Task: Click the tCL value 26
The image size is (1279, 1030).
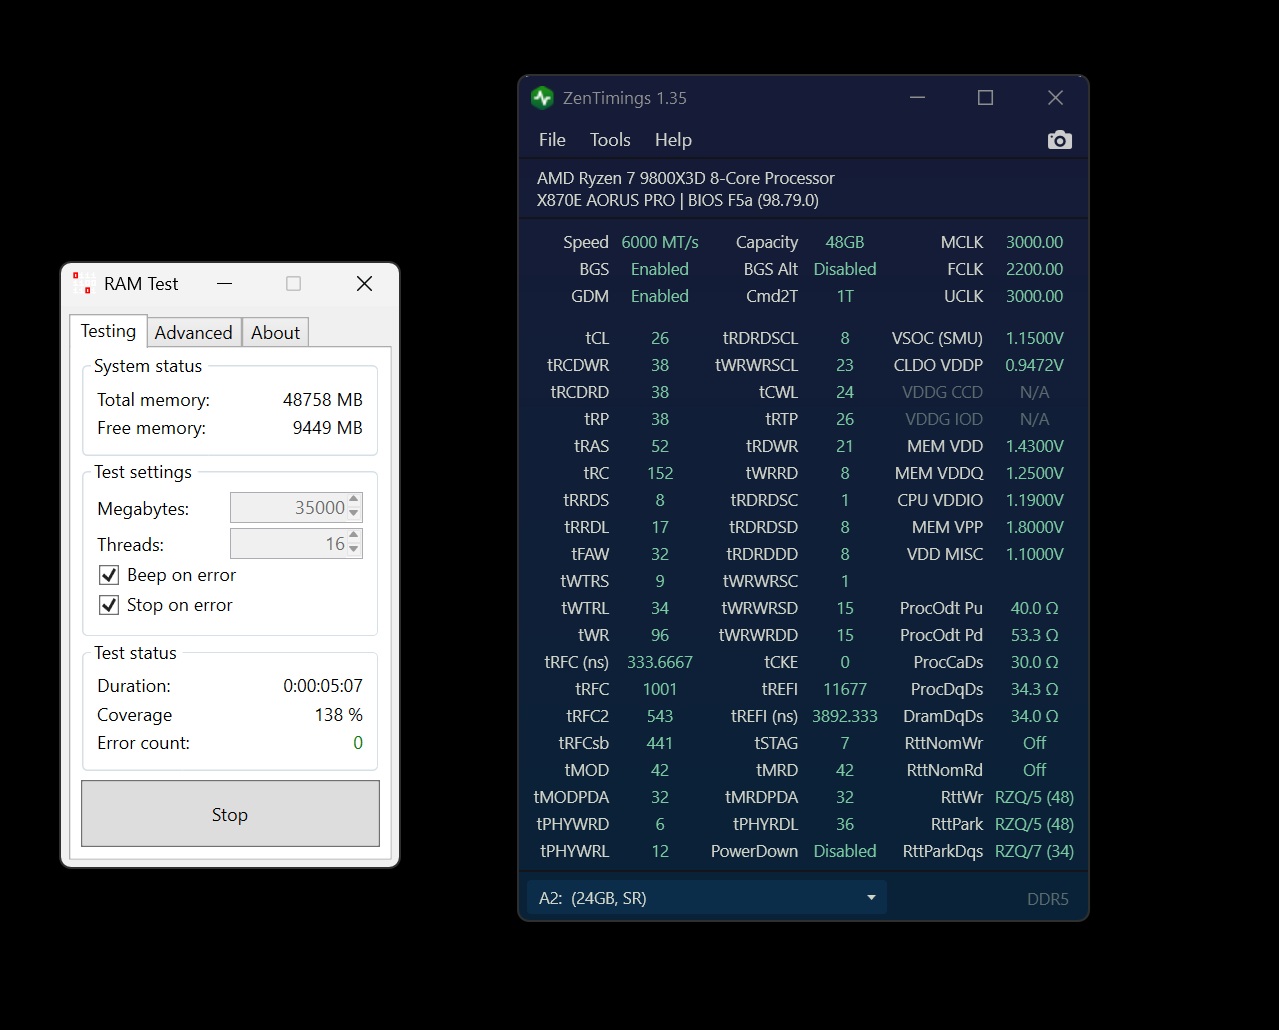Action: tap(660, 338)
